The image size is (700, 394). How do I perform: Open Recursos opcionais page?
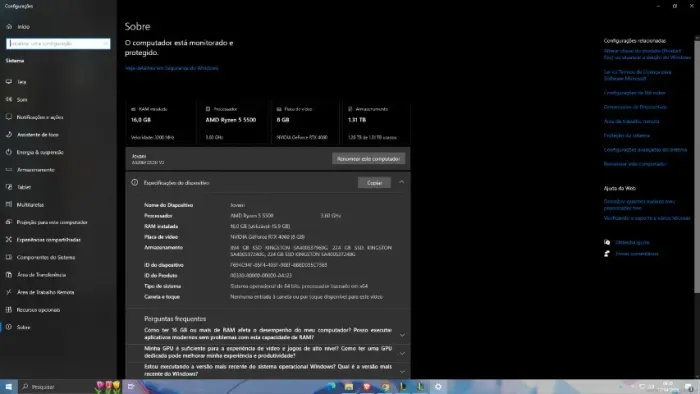pos(33,310)
